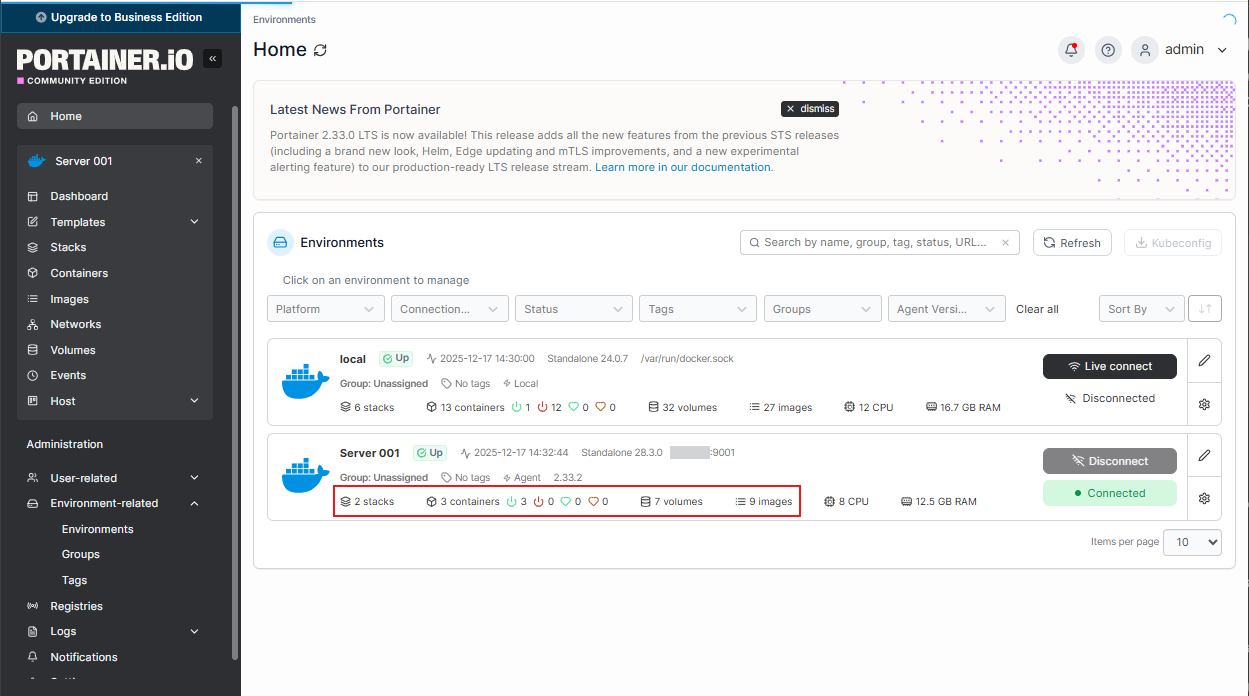Toggle the sort order arrows button
This screenshot has width=1249, height=696.
coord(1204,309)
